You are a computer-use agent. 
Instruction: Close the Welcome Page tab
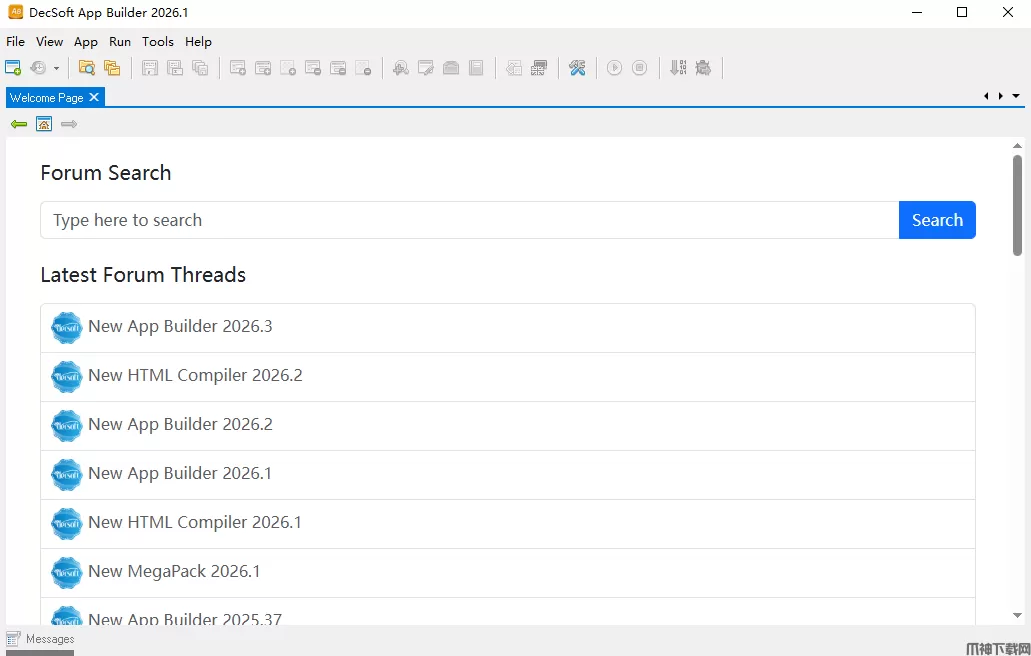click(x=94, y=97)
